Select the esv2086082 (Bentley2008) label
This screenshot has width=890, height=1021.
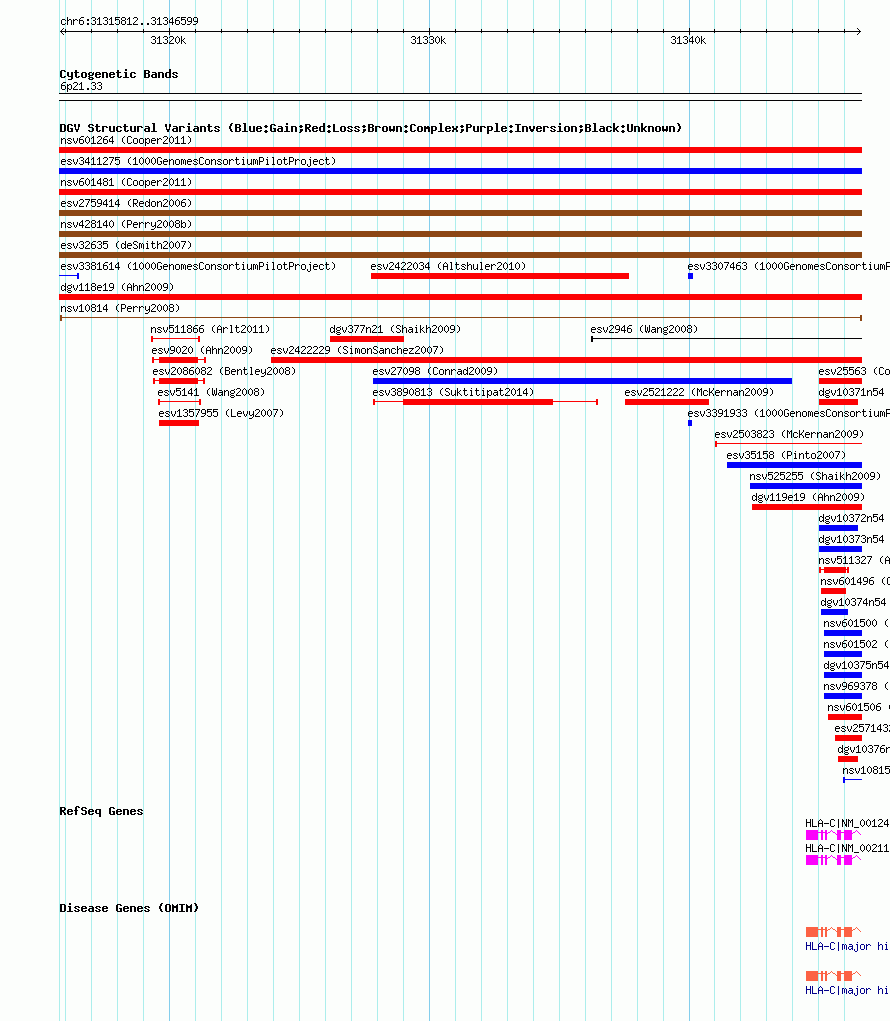224,371
